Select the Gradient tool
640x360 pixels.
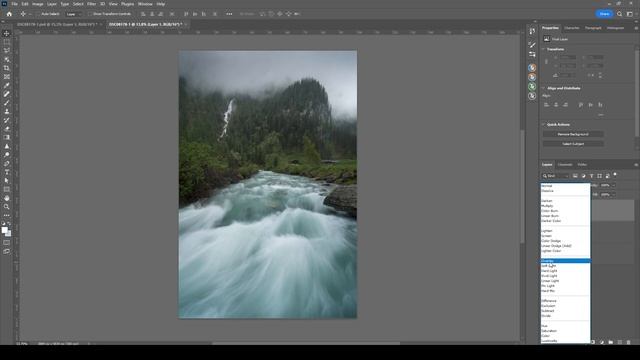tap(7, 138)
